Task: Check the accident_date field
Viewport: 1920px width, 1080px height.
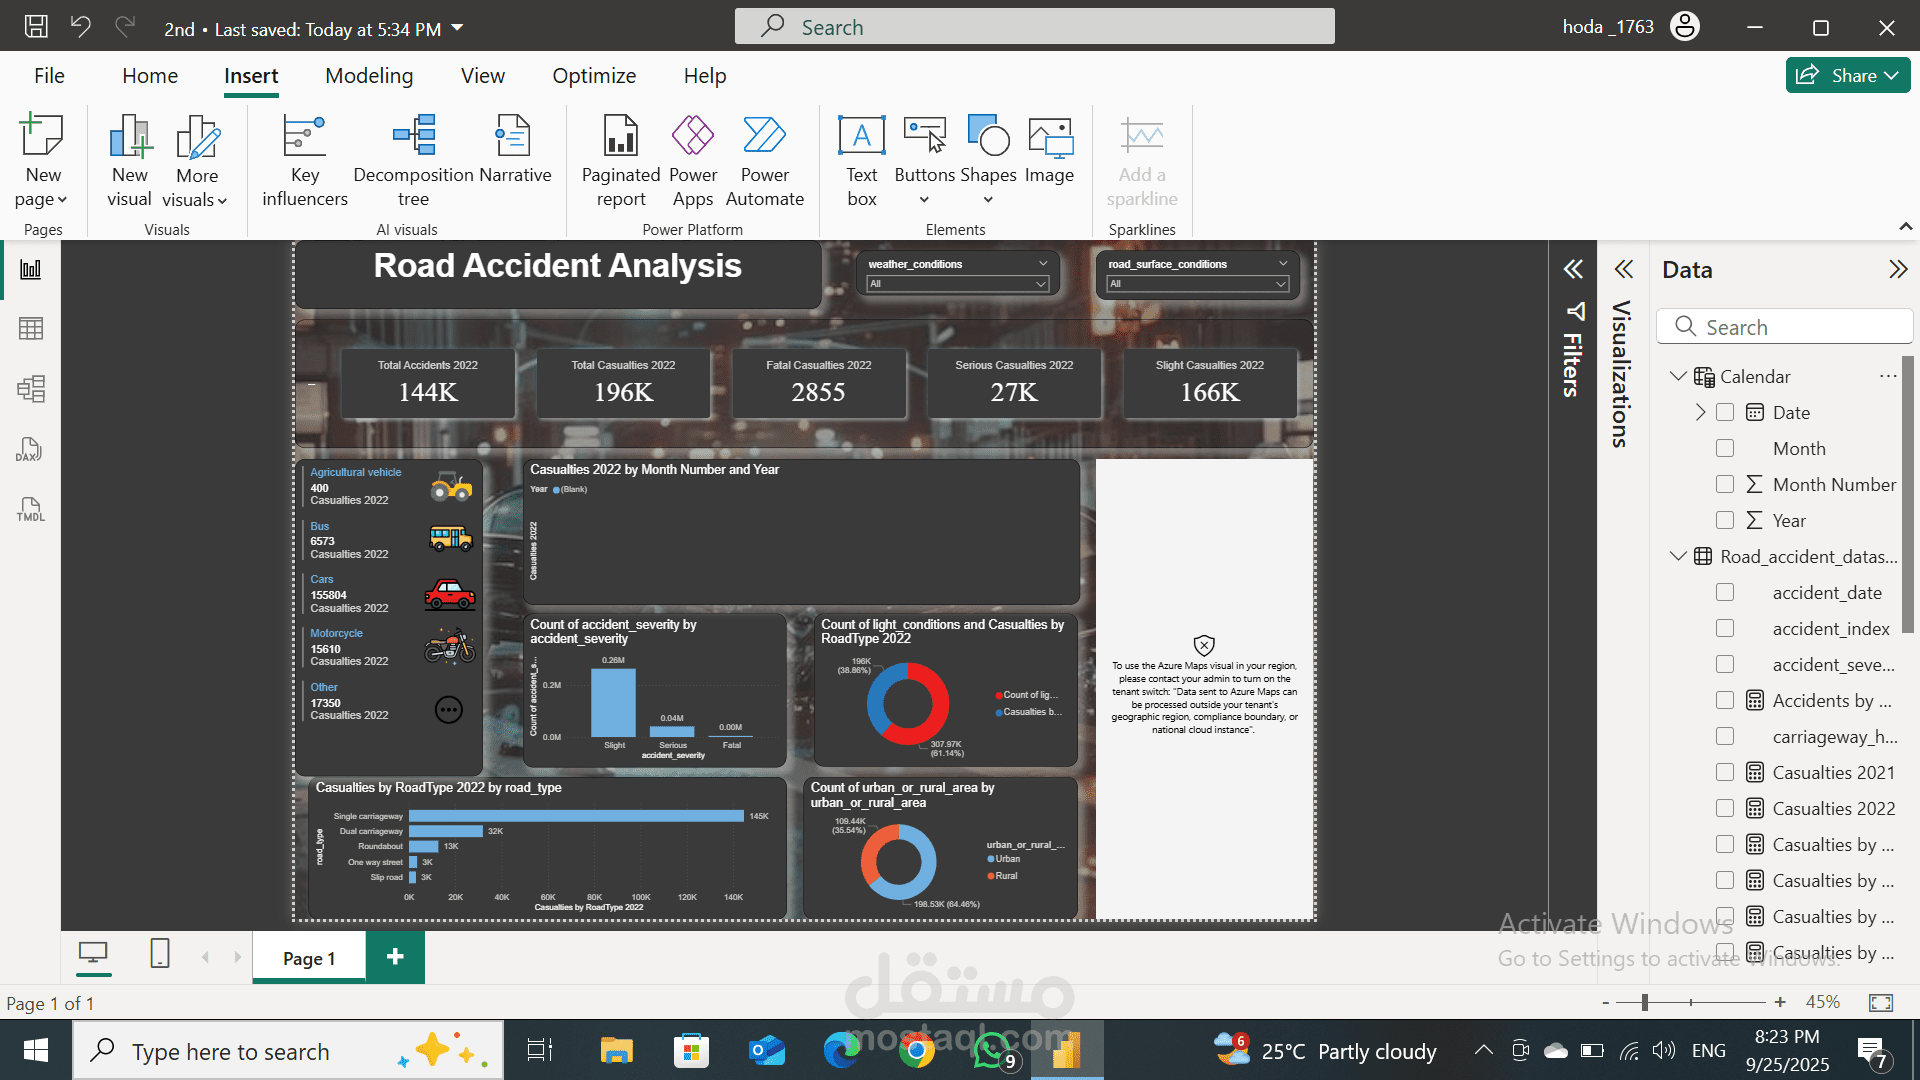Action: point(1725,592)
